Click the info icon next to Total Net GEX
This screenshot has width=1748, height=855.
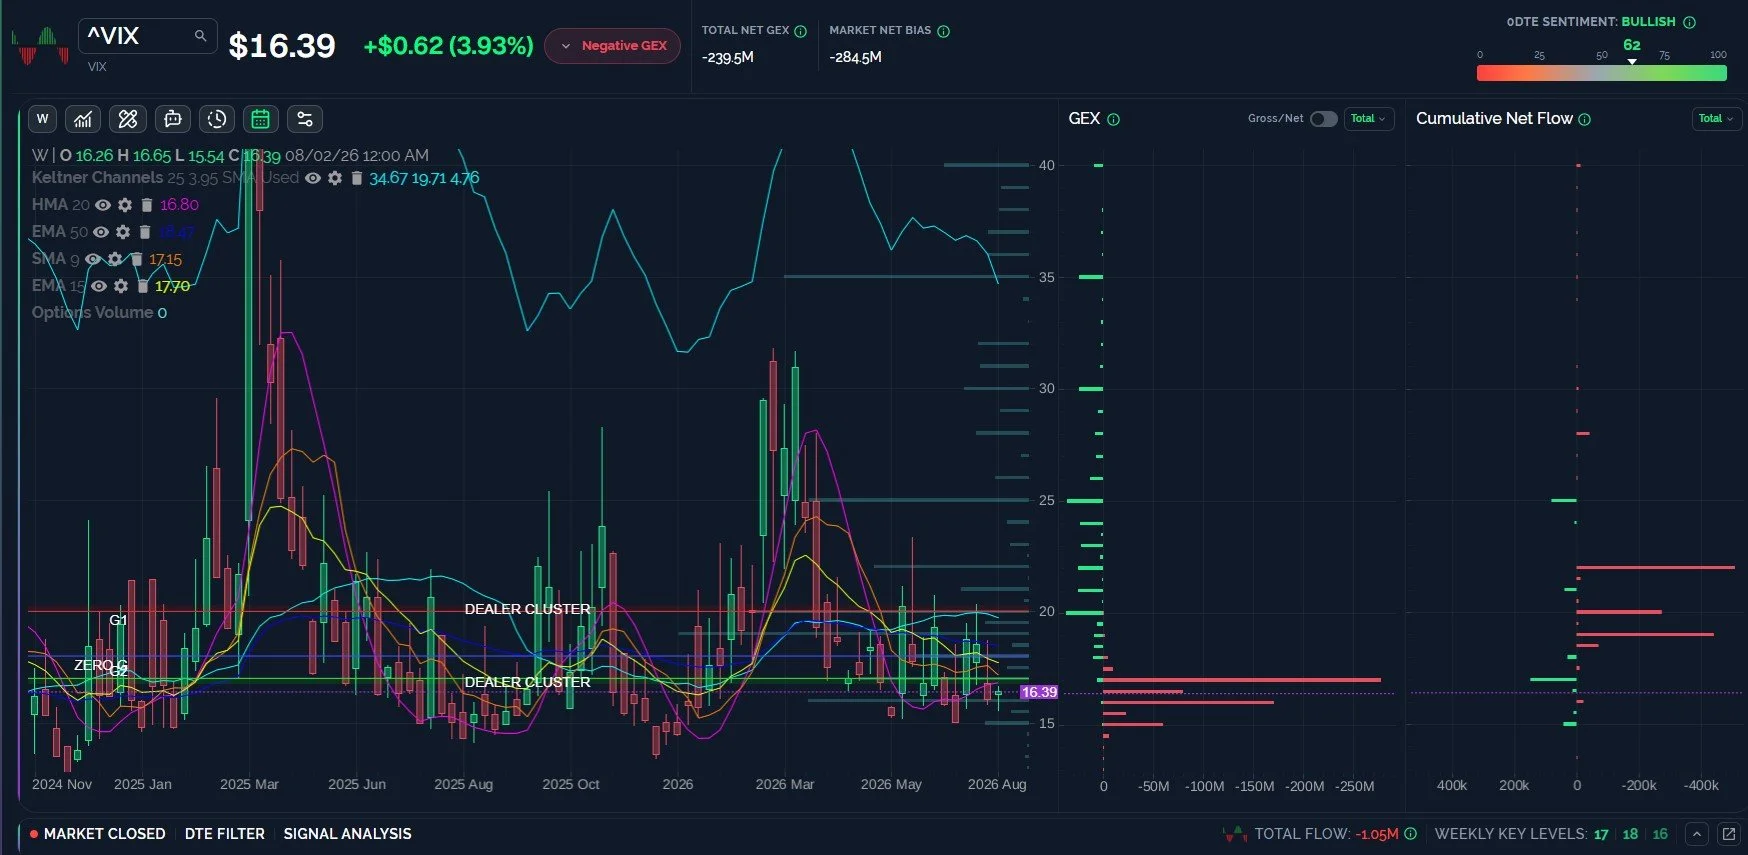[x=800, y=31]
